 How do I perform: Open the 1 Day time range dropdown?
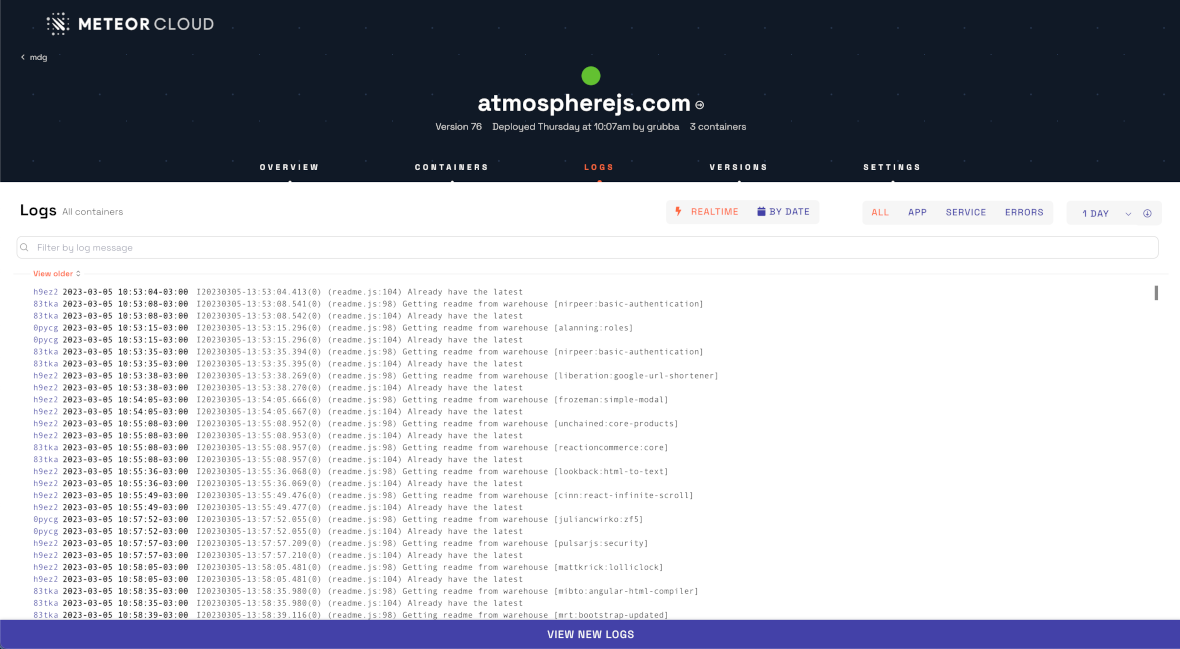click(x=1106, y=213)
